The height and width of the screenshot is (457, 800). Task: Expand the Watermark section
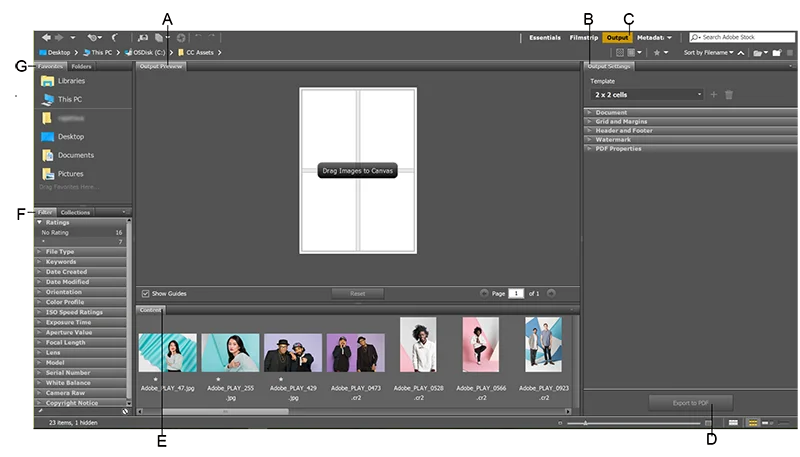tap(690, 140)
